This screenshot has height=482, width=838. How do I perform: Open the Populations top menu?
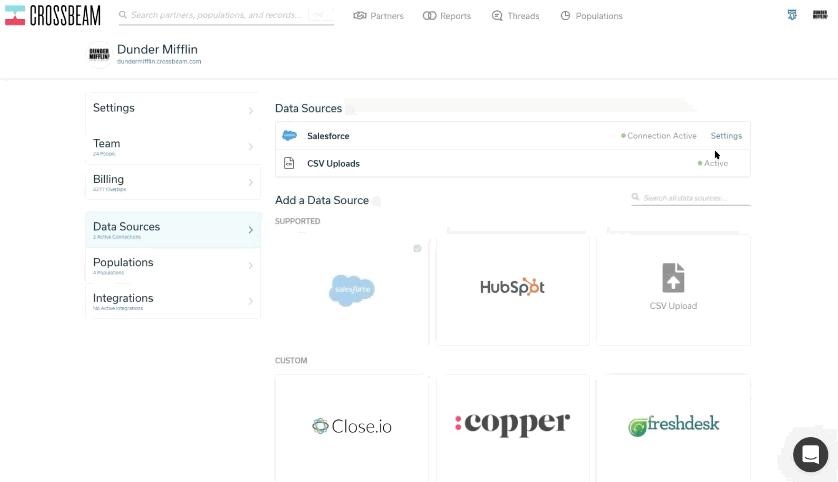point(591,16)
